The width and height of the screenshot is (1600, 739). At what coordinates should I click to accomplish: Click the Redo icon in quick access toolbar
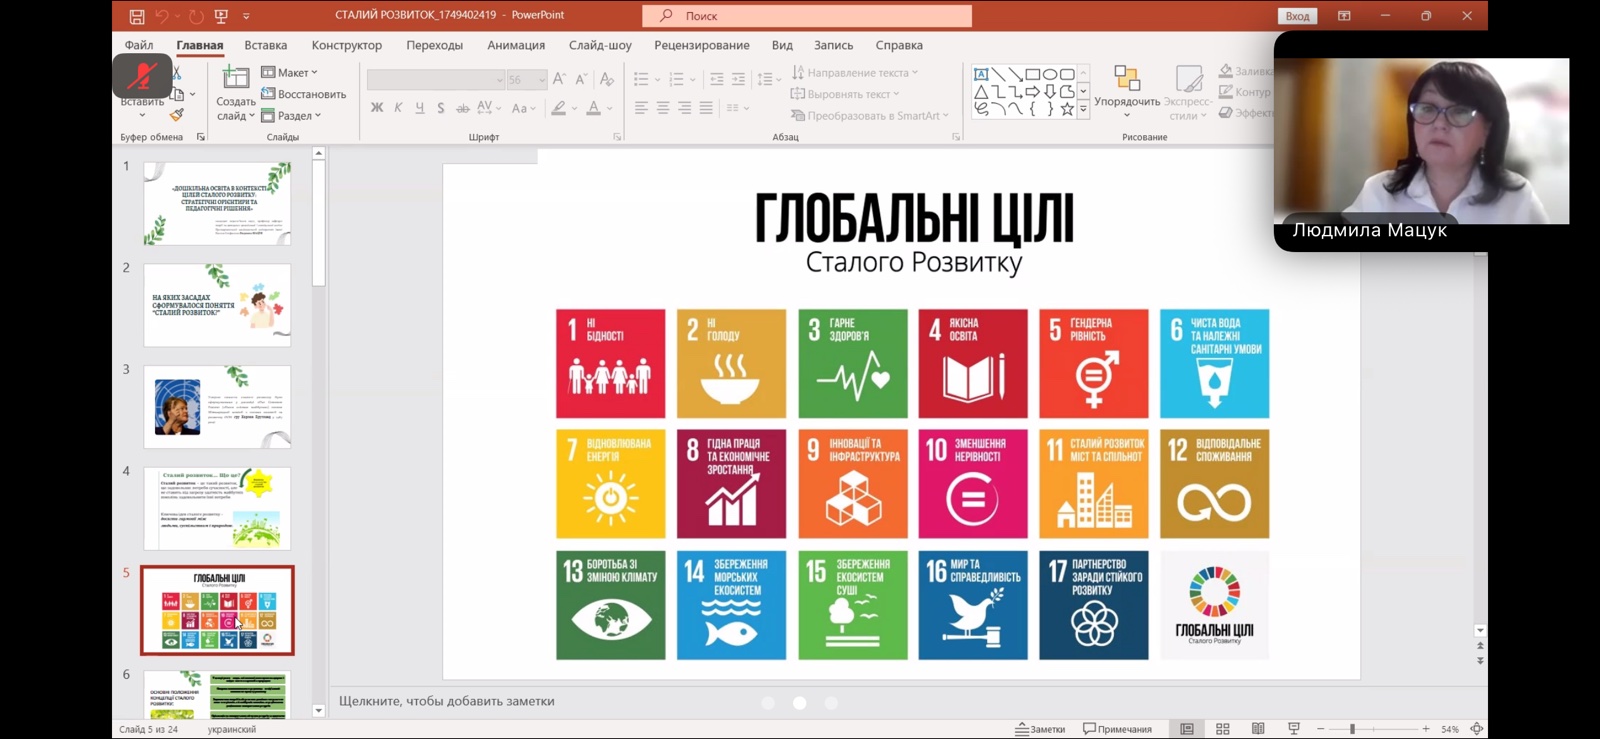[196, 16]
